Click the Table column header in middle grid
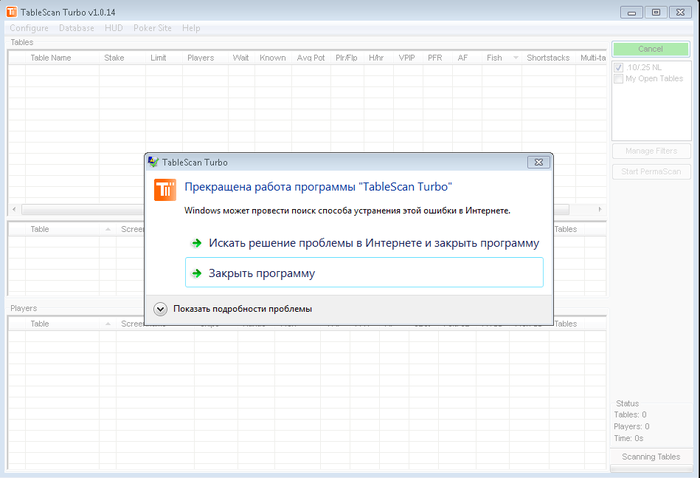 point(71,229)
